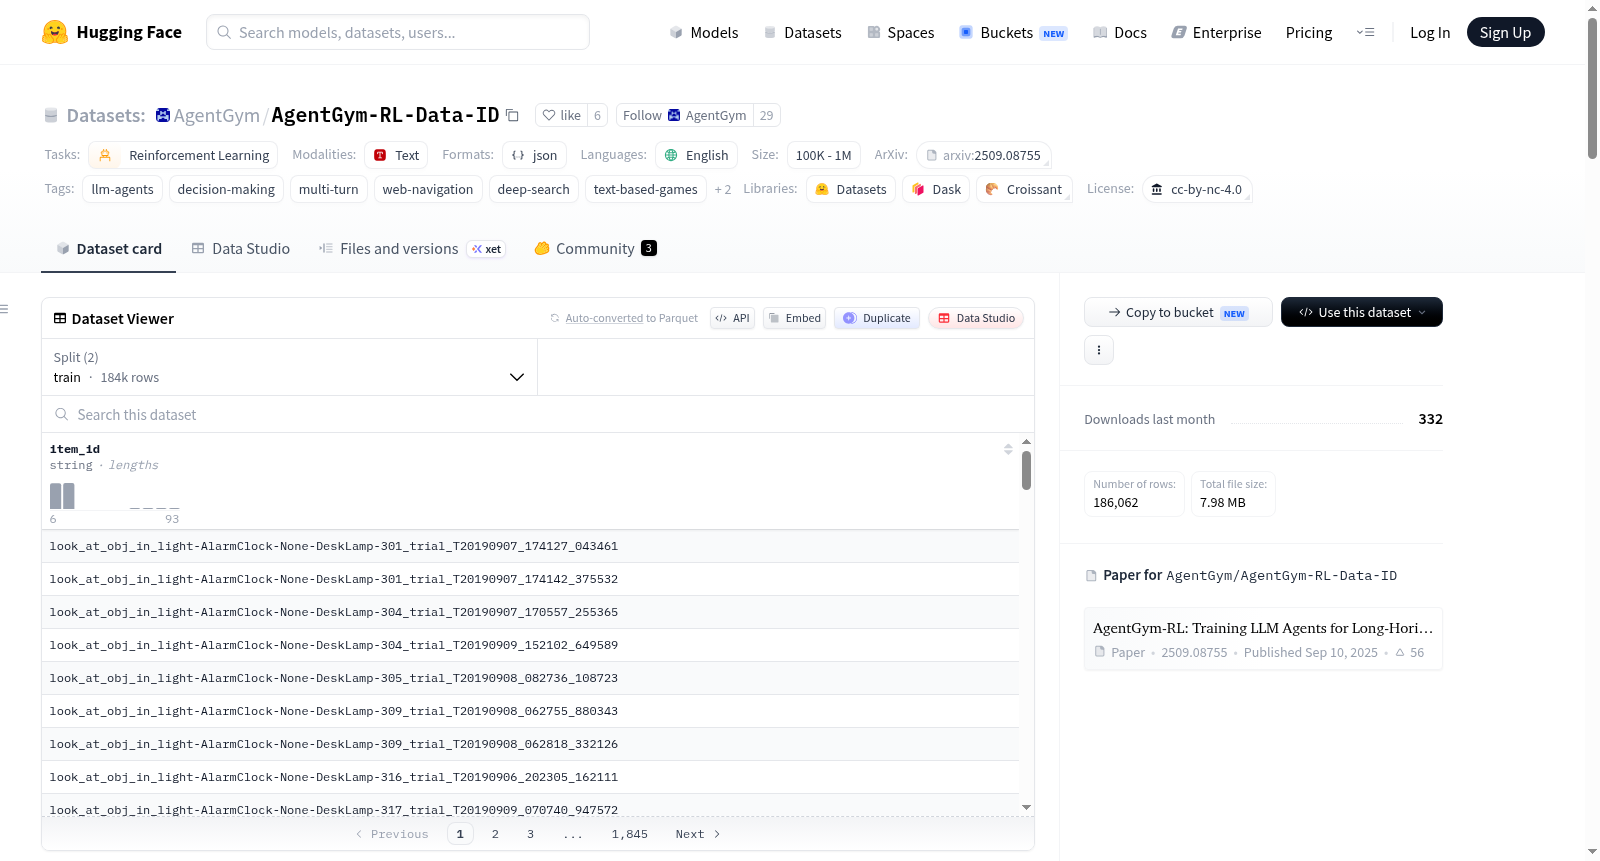The height and width of the screenshot is (861, 1600).
Task: Select the deep-search tag
Action: click(x=533, y=189)
